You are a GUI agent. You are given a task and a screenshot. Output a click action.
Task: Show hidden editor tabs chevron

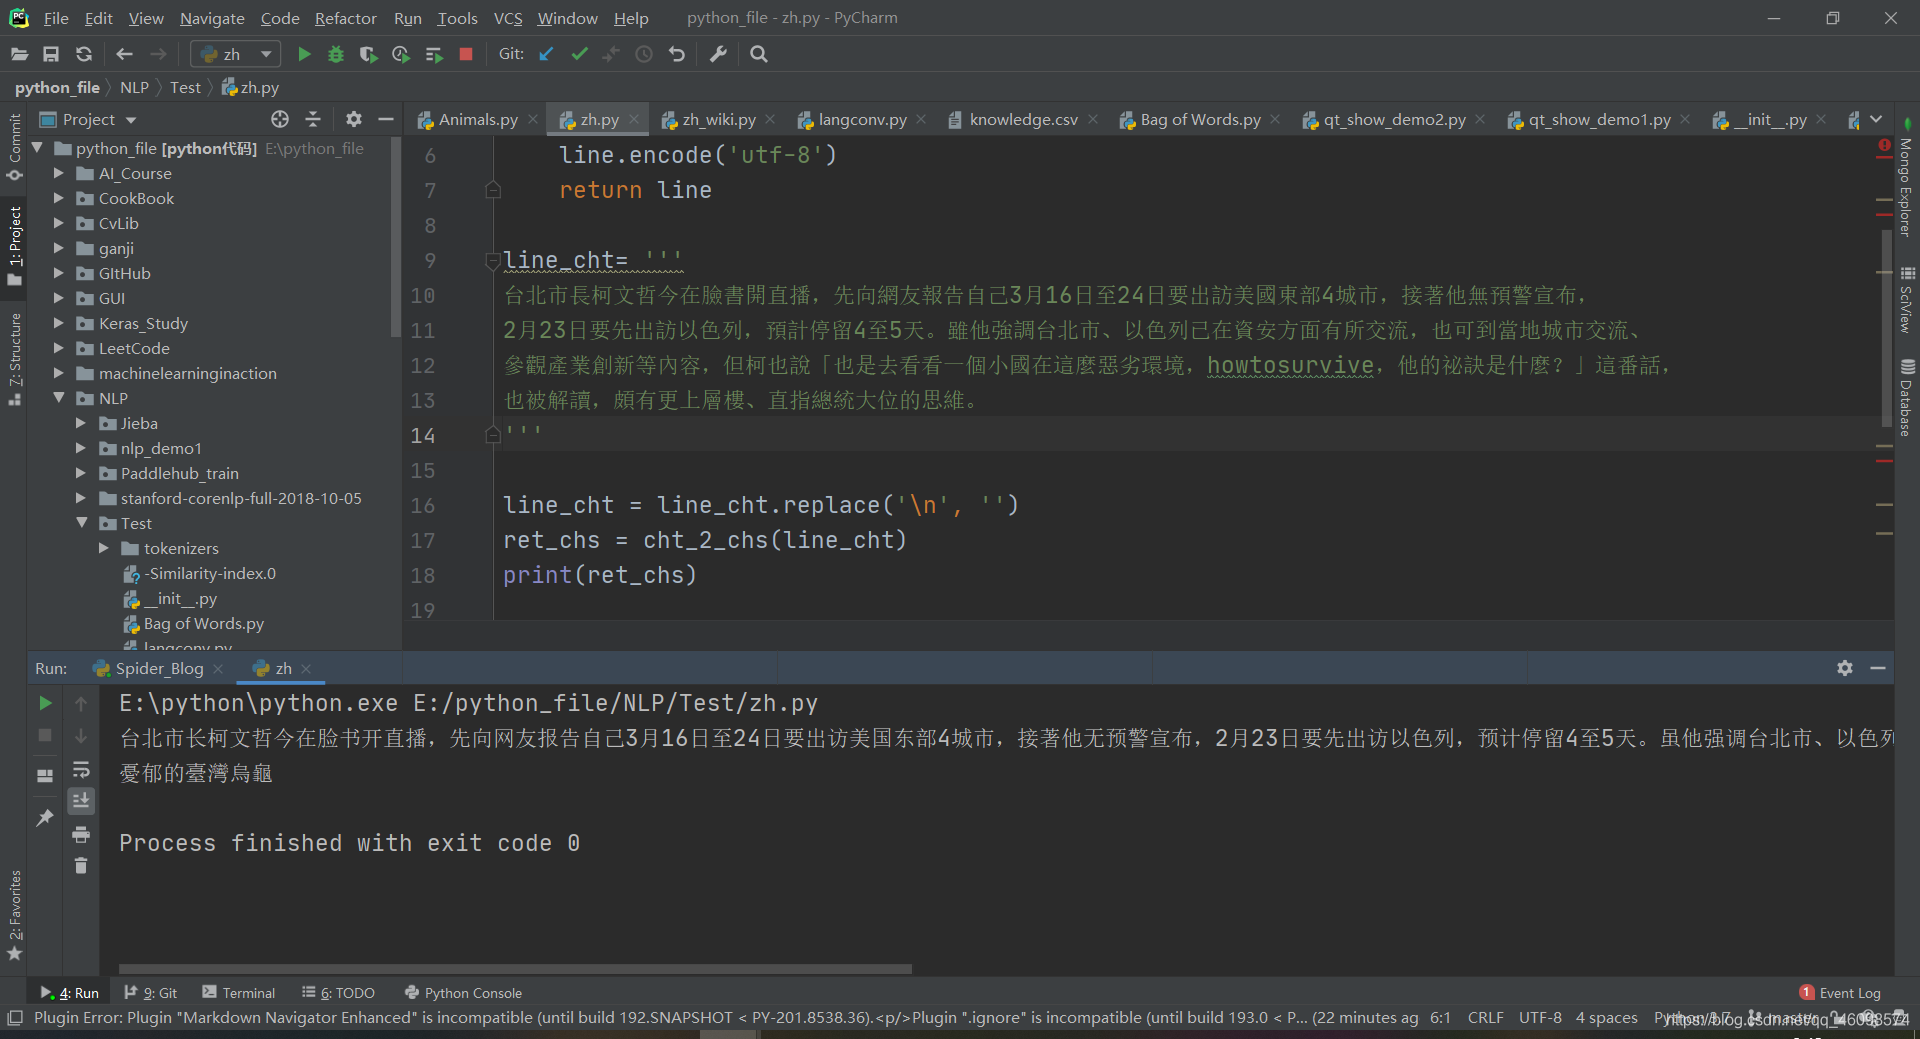(x=1876, y=119)
